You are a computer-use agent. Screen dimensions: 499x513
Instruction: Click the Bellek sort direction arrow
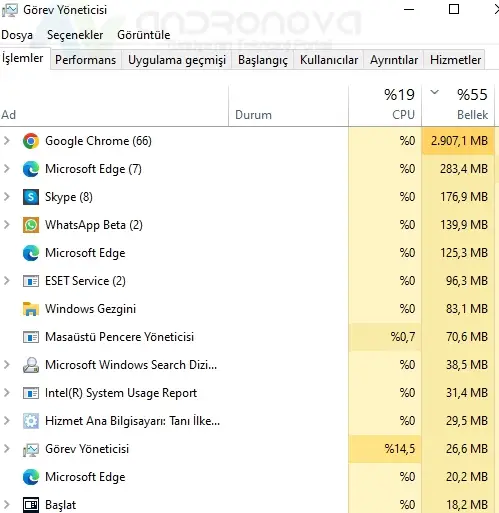434,92
